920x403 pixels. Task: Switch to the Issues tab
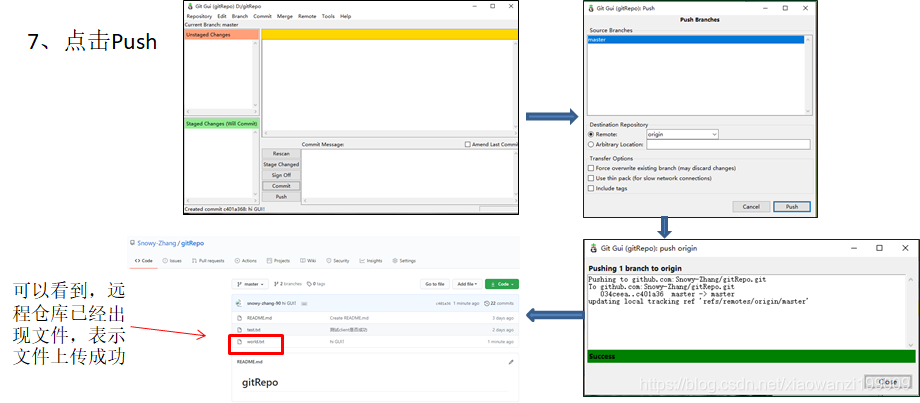(172, 260)
